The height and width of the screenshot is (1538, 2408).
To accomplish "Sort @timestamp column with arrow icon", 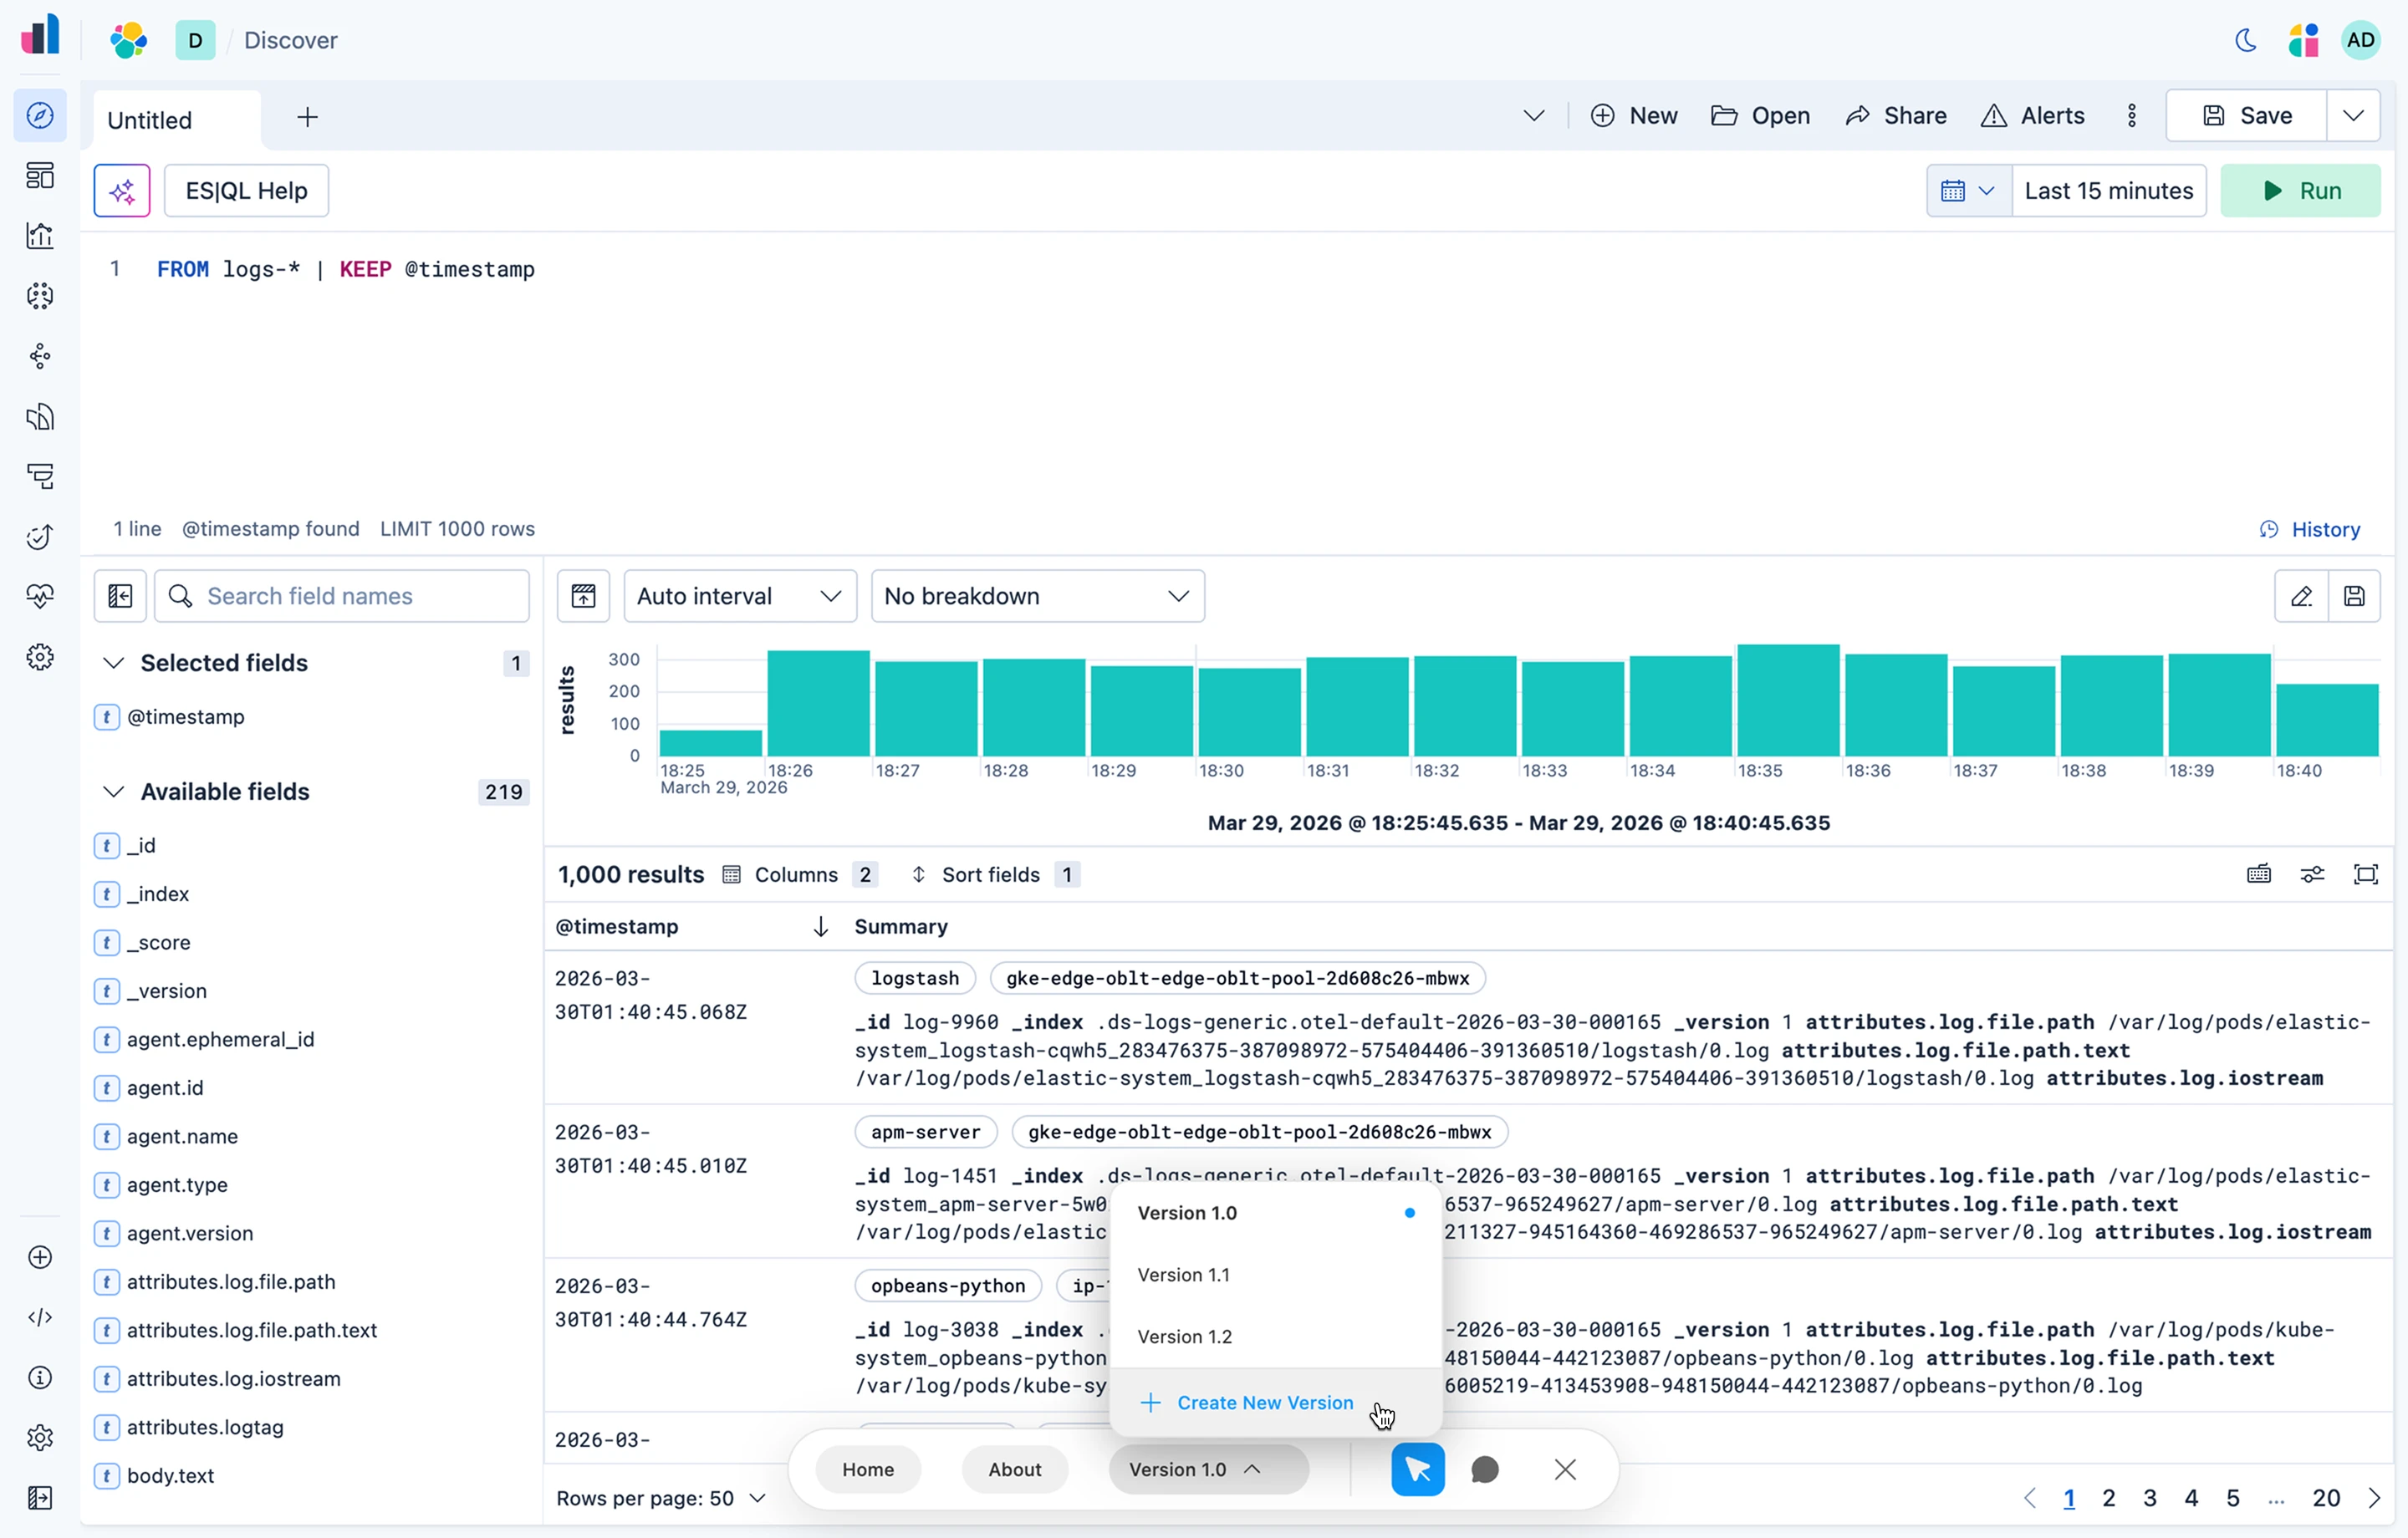I will click(820, 927).
